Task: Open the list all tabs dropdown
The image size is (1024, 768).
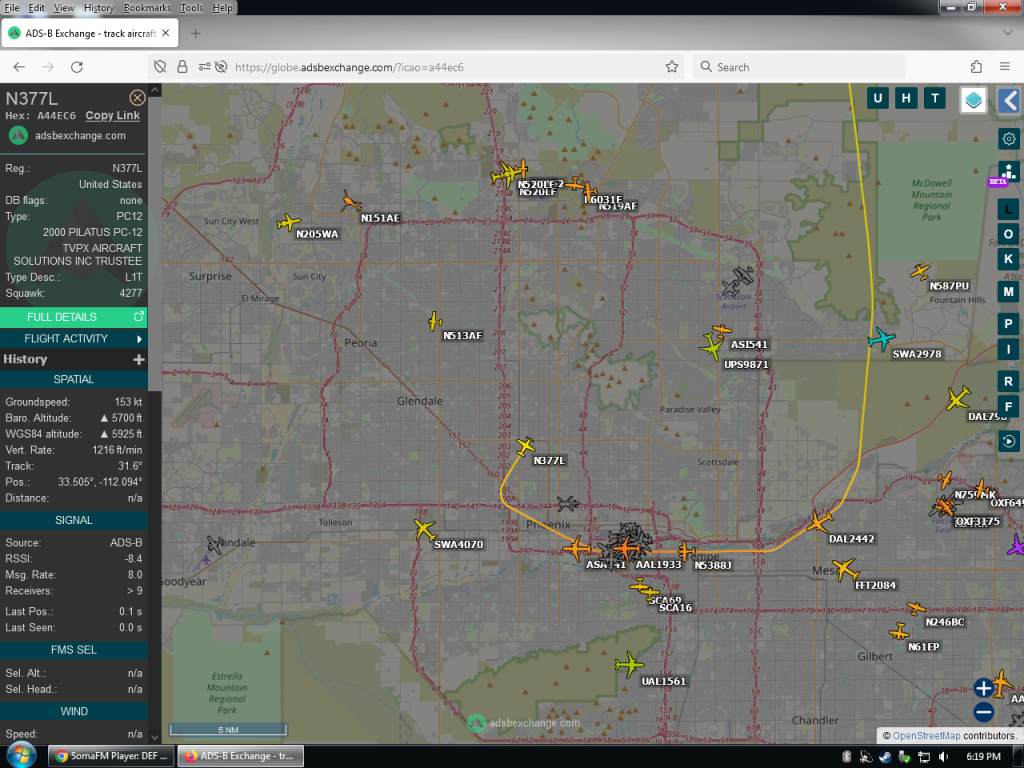Action: pos(1007,33)
